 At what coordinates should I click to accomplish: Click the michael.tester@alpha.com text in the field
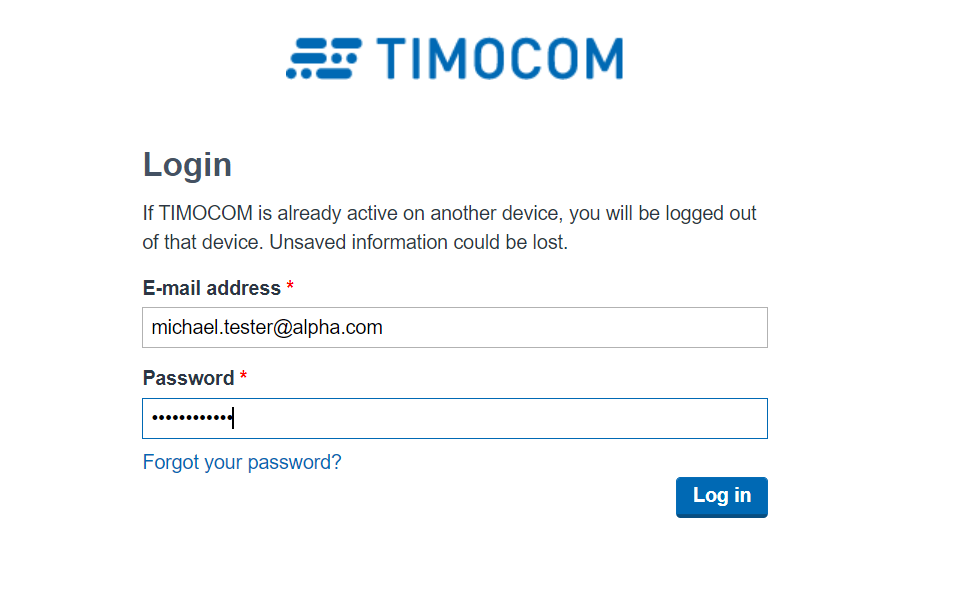(267, 328)
